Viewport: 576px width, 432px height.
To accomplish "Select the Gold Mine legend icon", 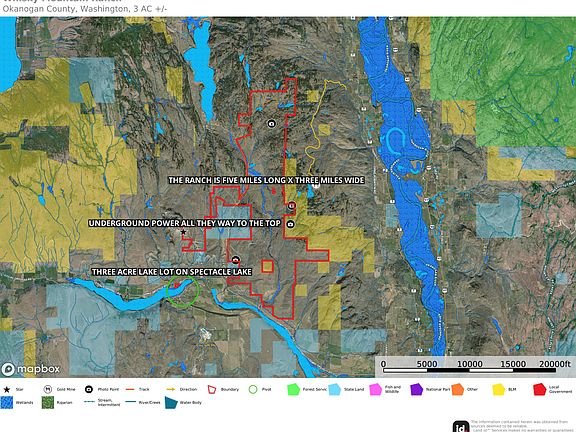I will 48,389.
